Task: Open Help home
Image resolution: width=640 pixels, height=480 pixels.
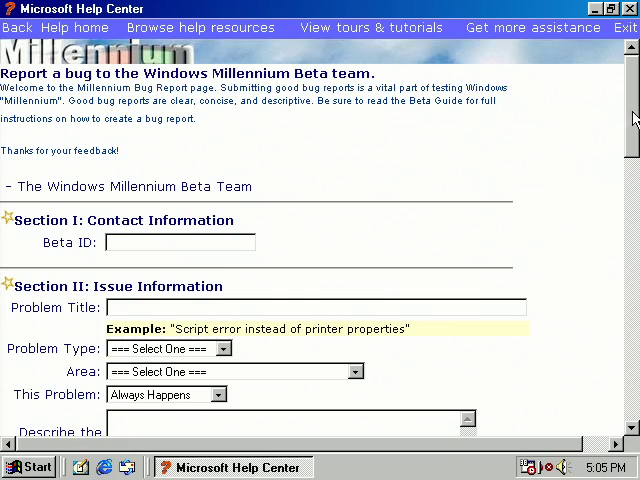Action: (x=75, y=28)
